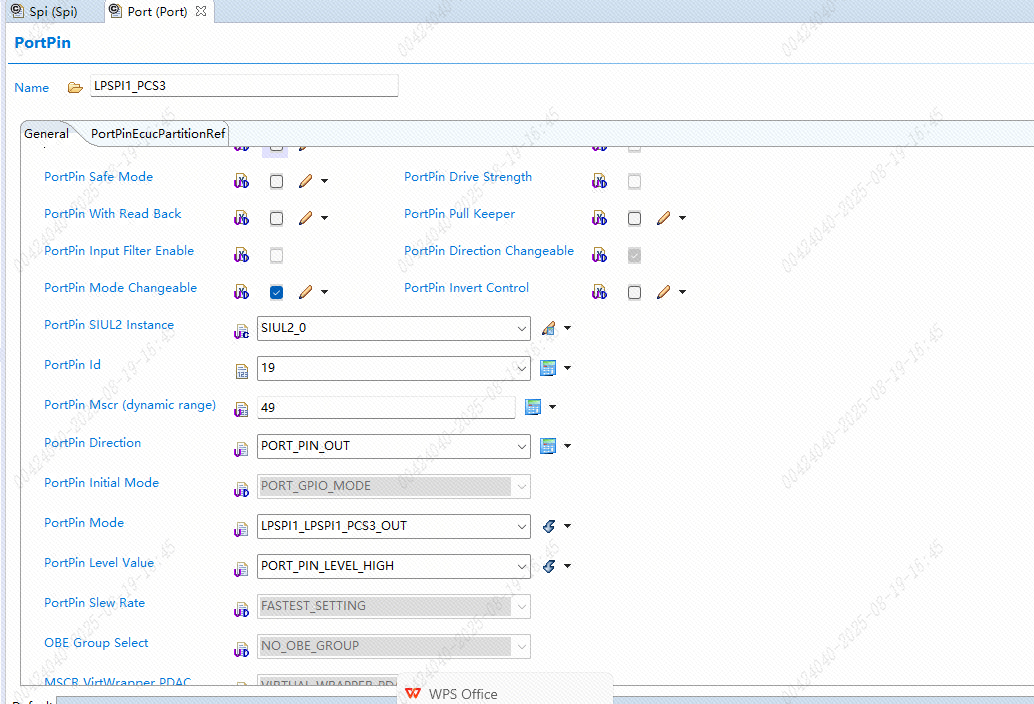Click calculator icon beside PortPin Mscr value
1034x704 pixels.
click(533, 407)
